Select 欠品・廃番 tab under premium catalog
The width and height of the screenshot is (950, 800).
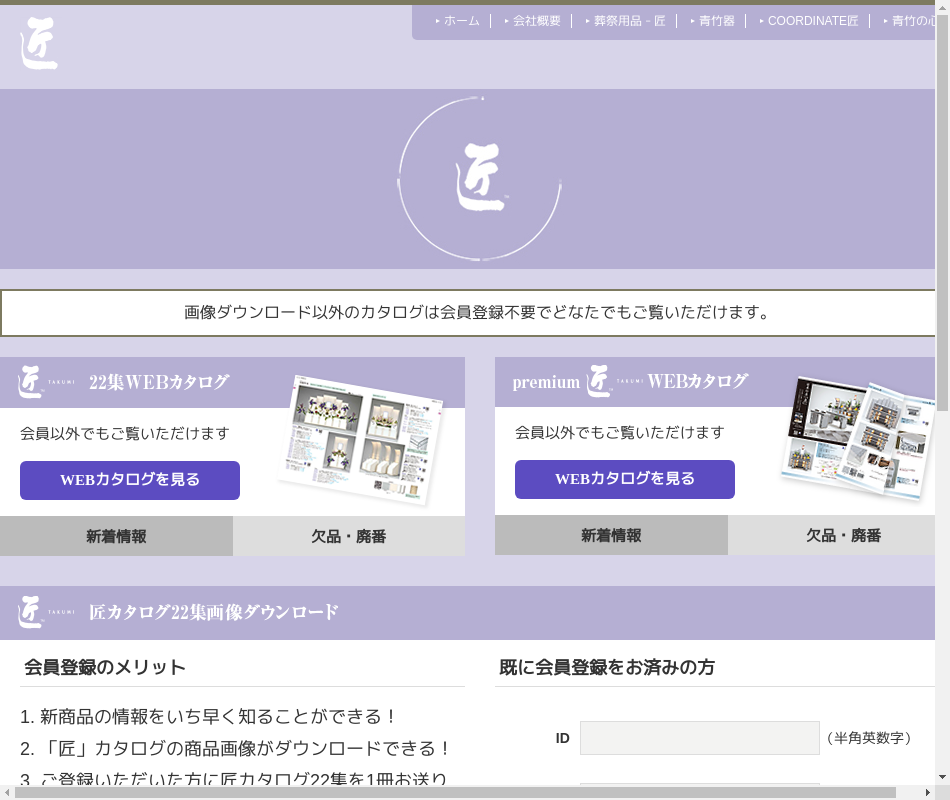tap(843, 535)
